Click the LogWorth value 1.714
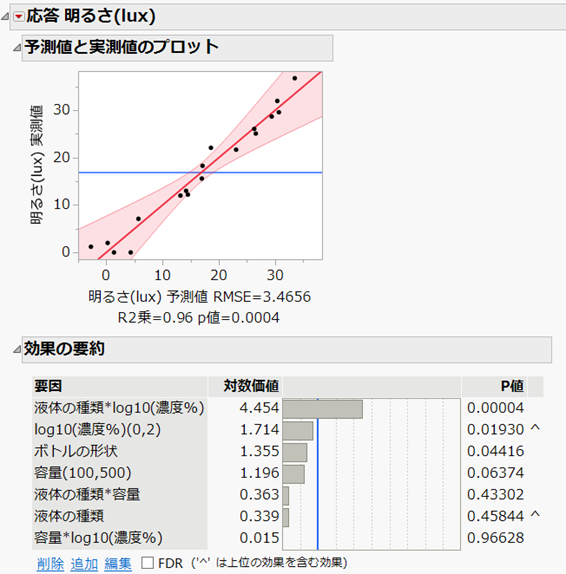This screenshot has width=566, height=574. pyautogui.click(x=259, y=429)
